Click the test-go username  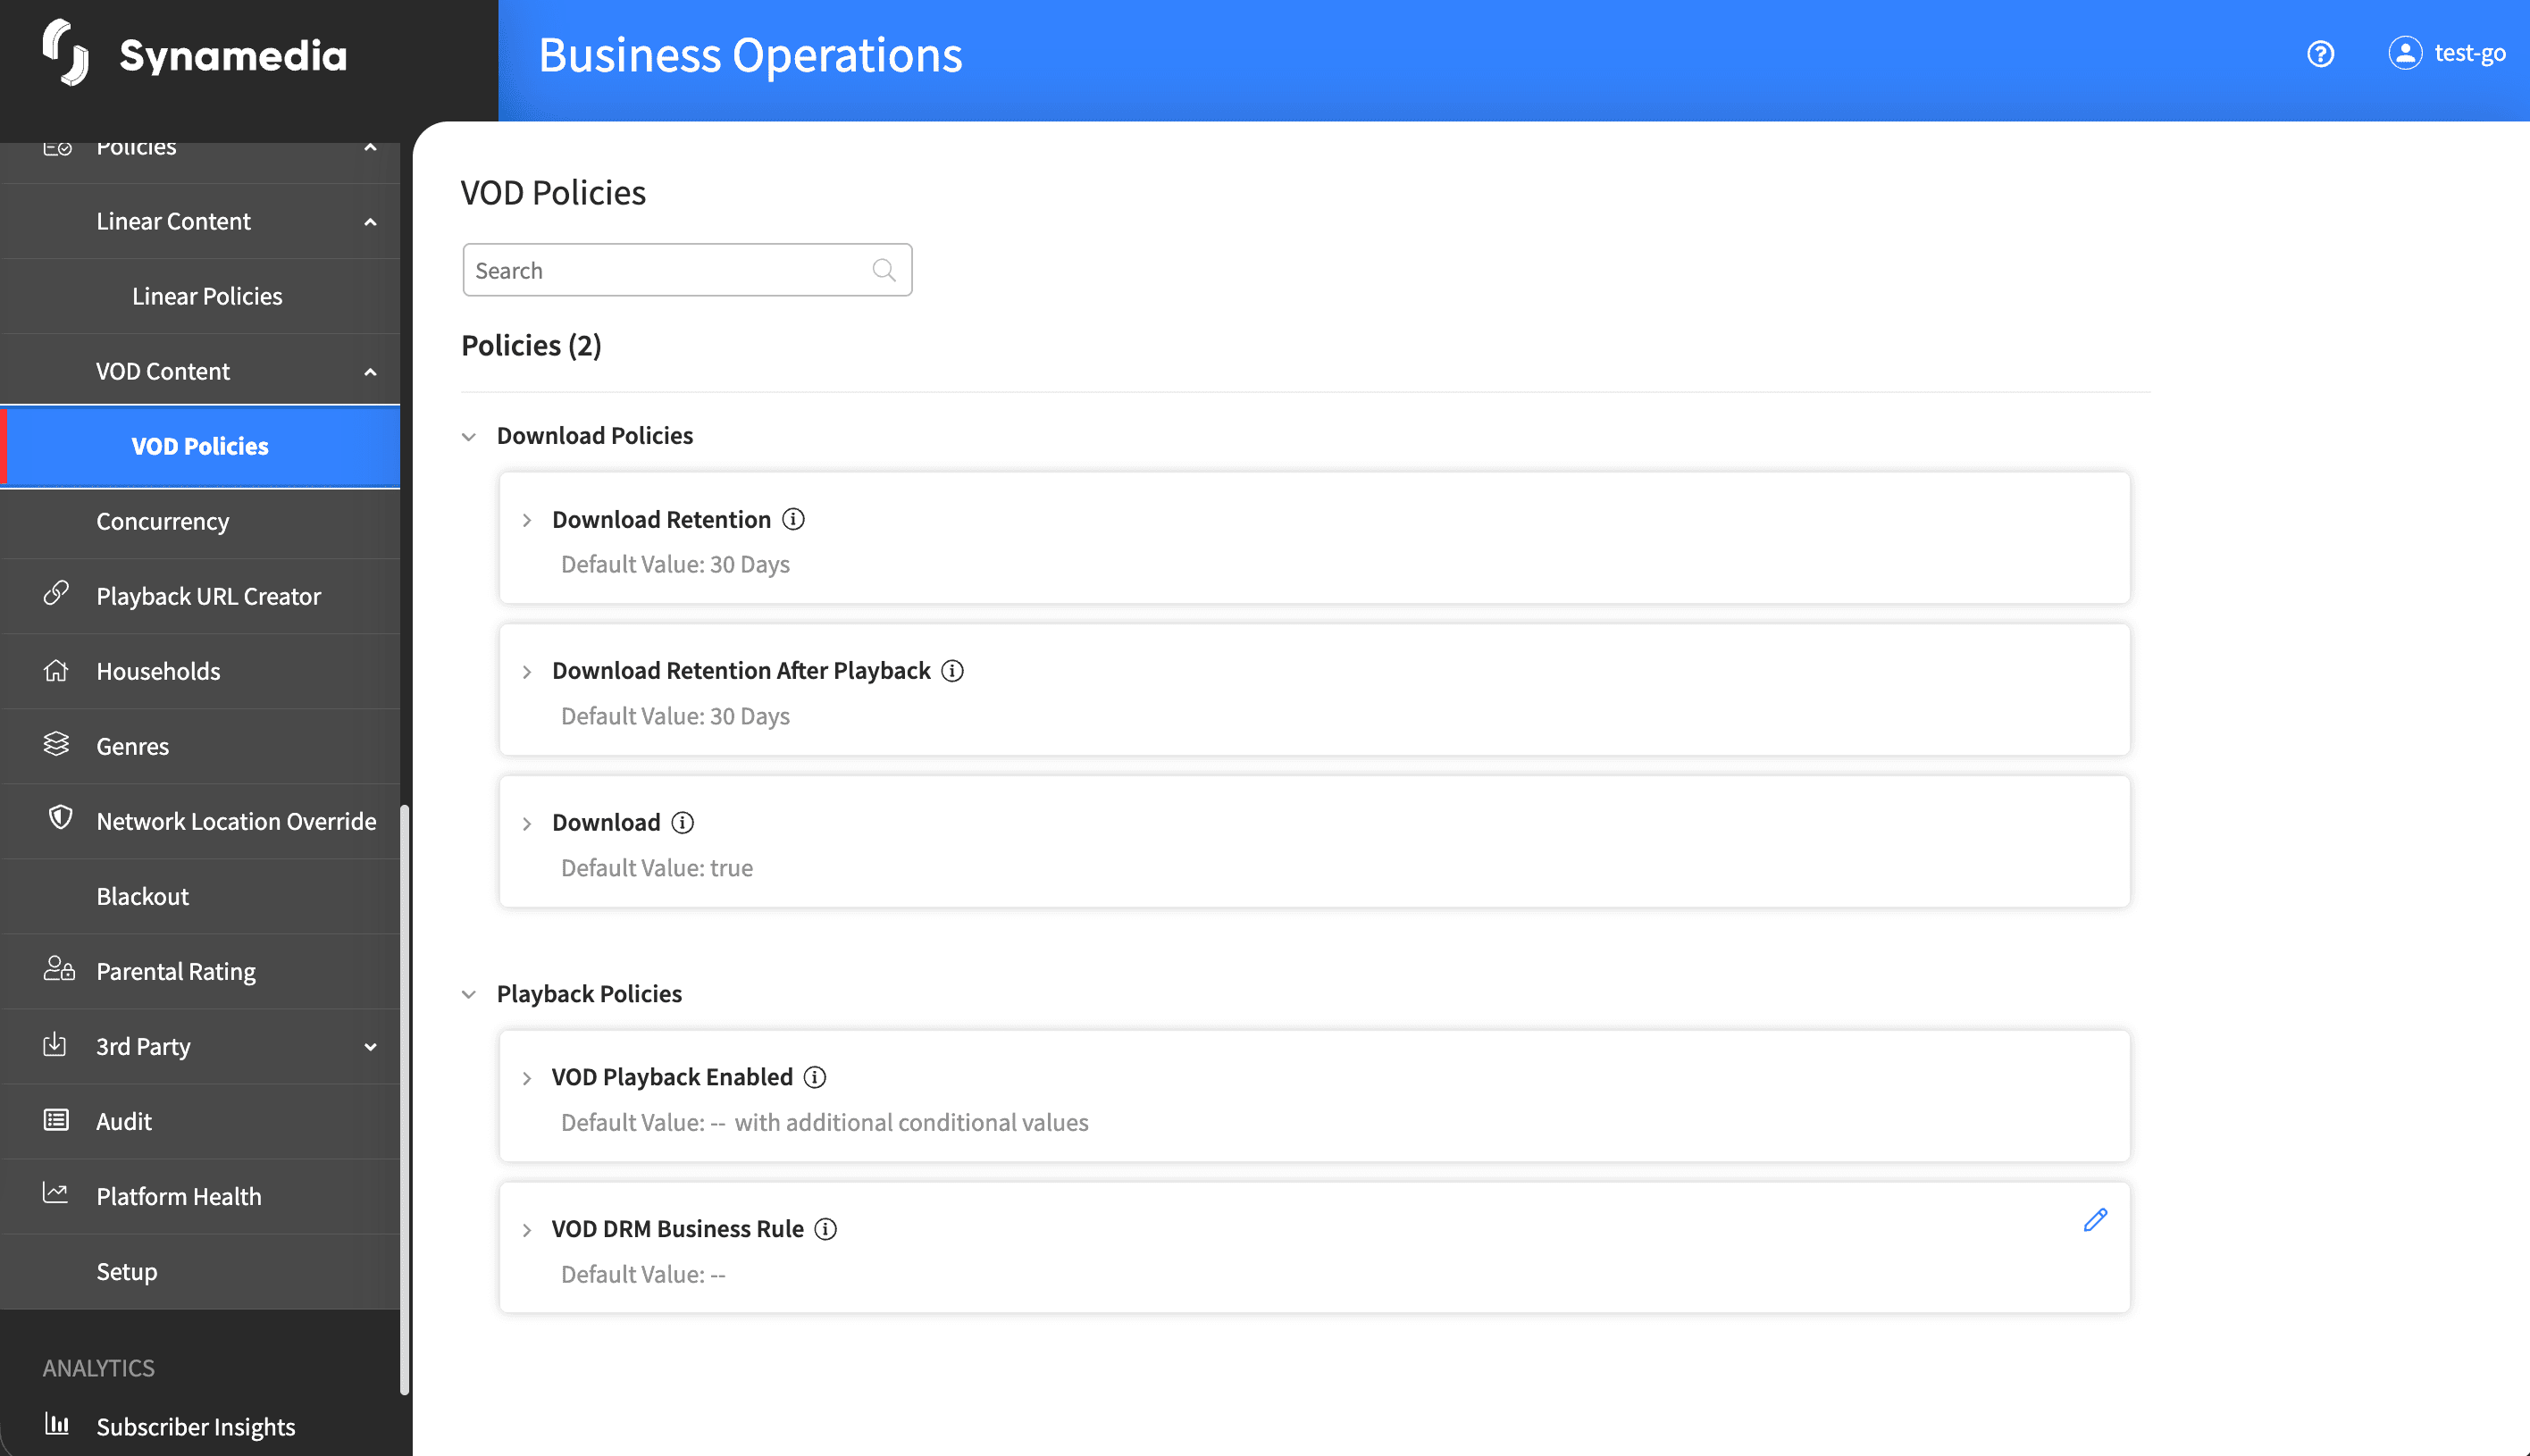pyautogui.click(x=2469, y=53)
